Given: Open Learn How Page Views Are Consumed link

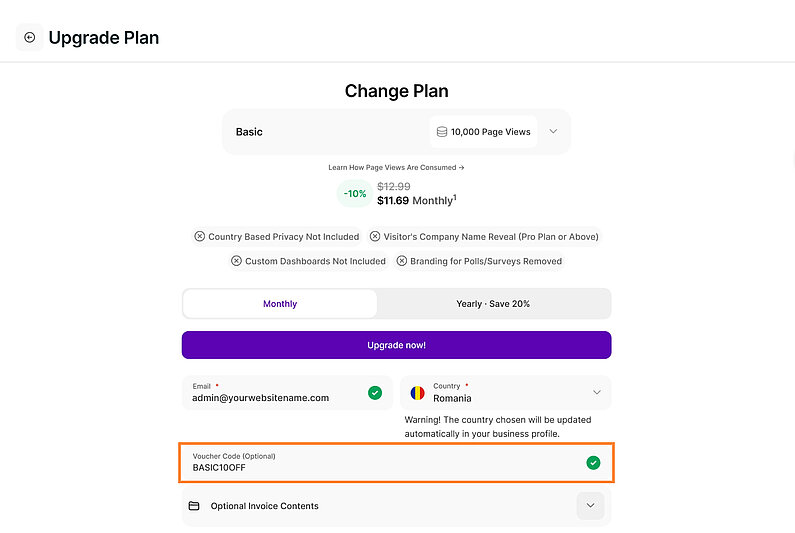Looking at the screenshot, I should (396, 168).
